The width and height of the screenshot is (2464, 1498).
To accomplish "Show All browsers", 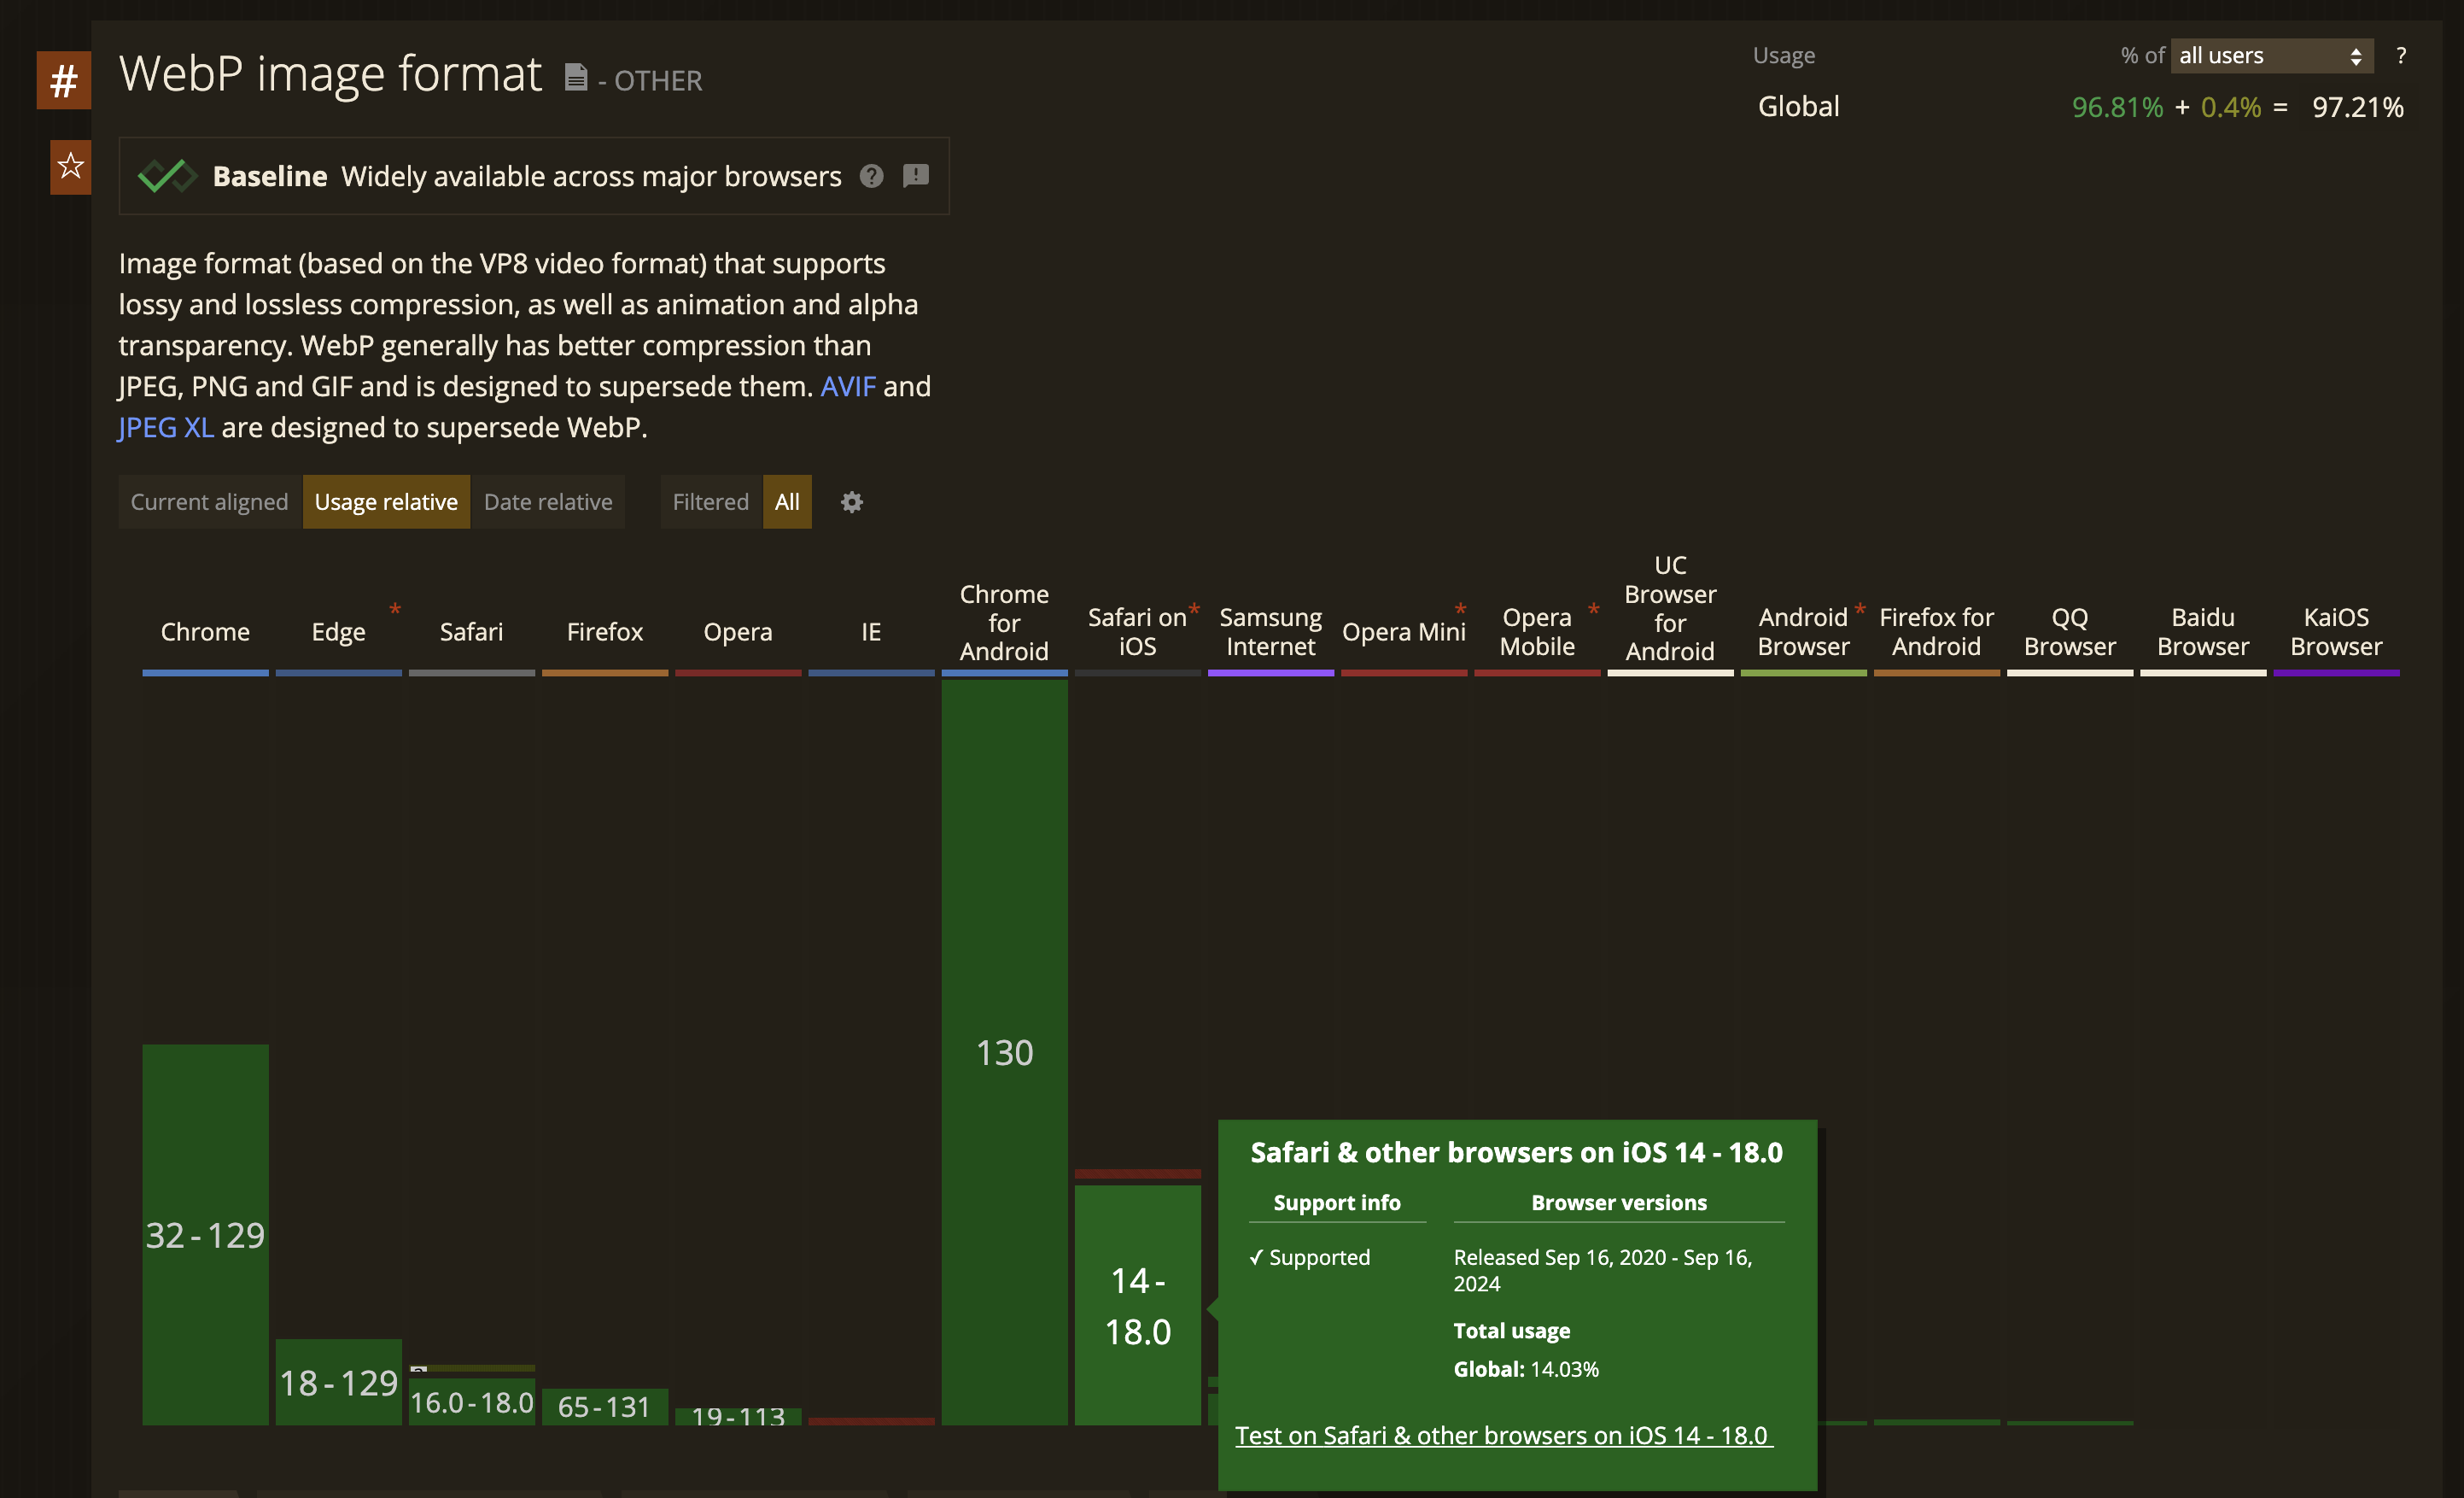I will tap(787, 502).
